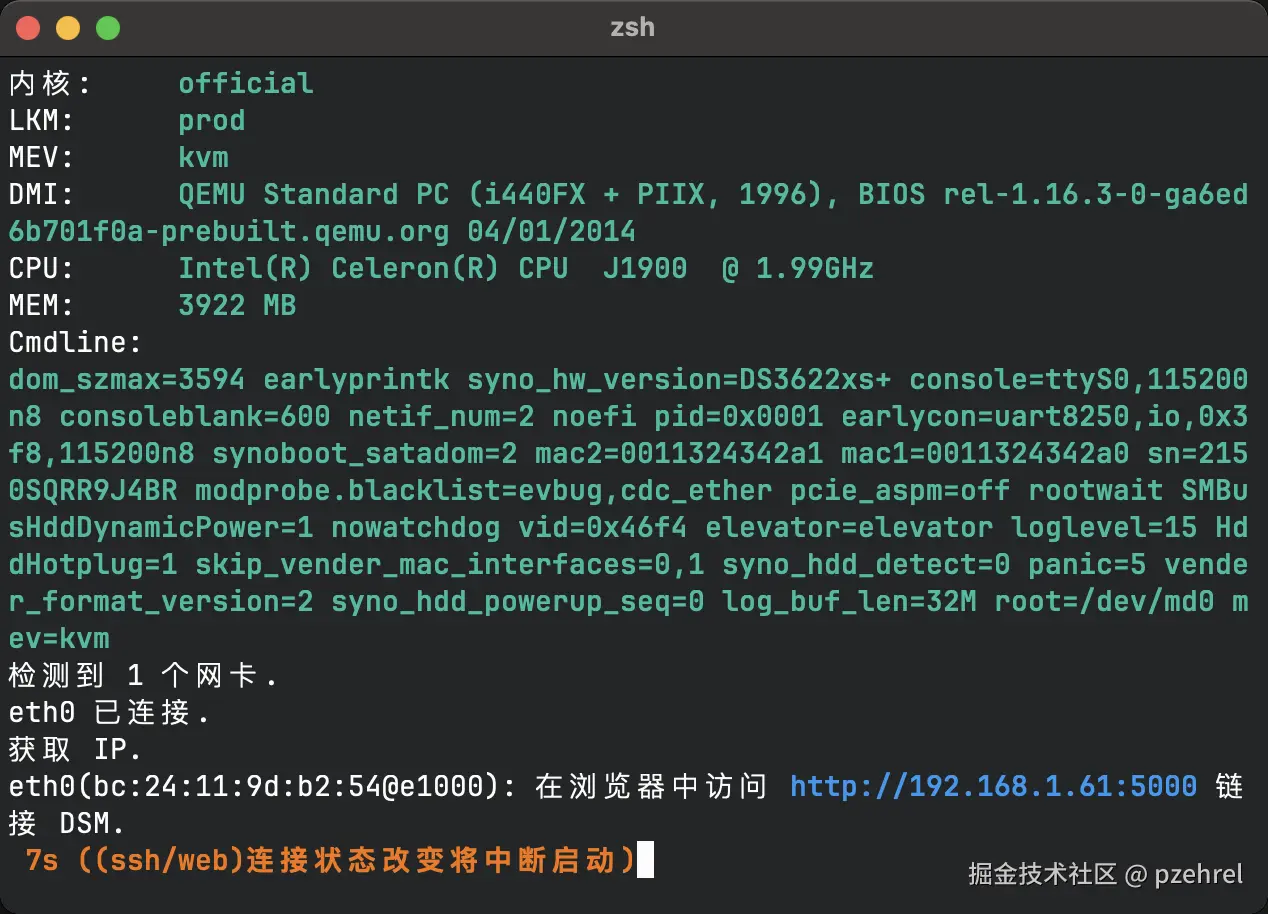Click 'syno_hdd_detect=0' parameter text
This screenshot has height=914, width=1268.
(x=866, y=564)
